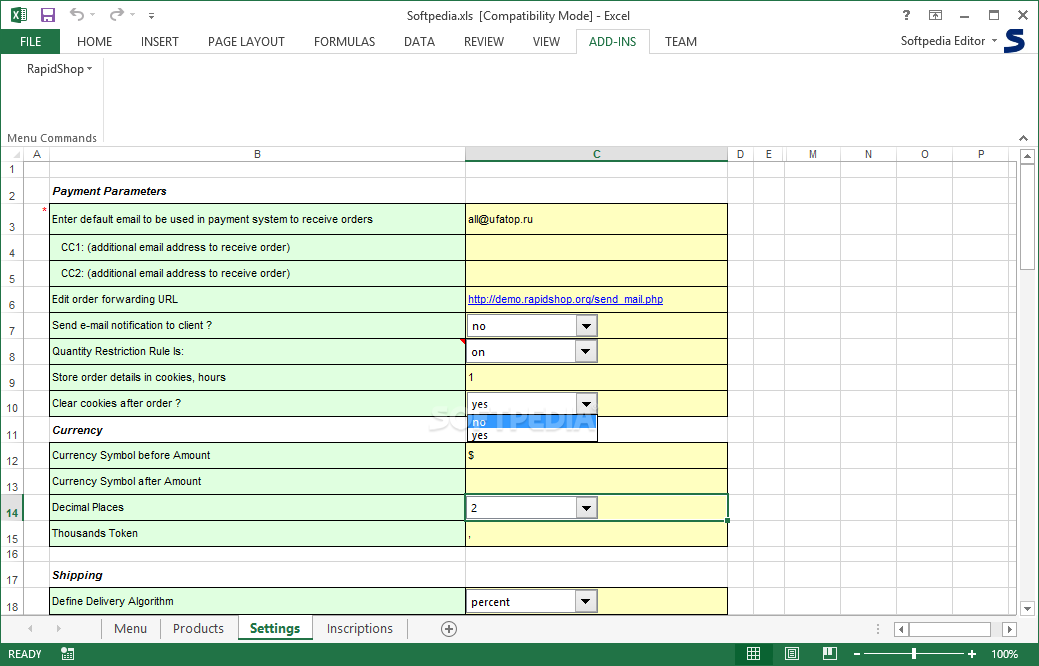Image resolution: width=1039 pixels, height=666 pixels.
Task: Switch to Page Layout view icon
Action: [791, 654]
